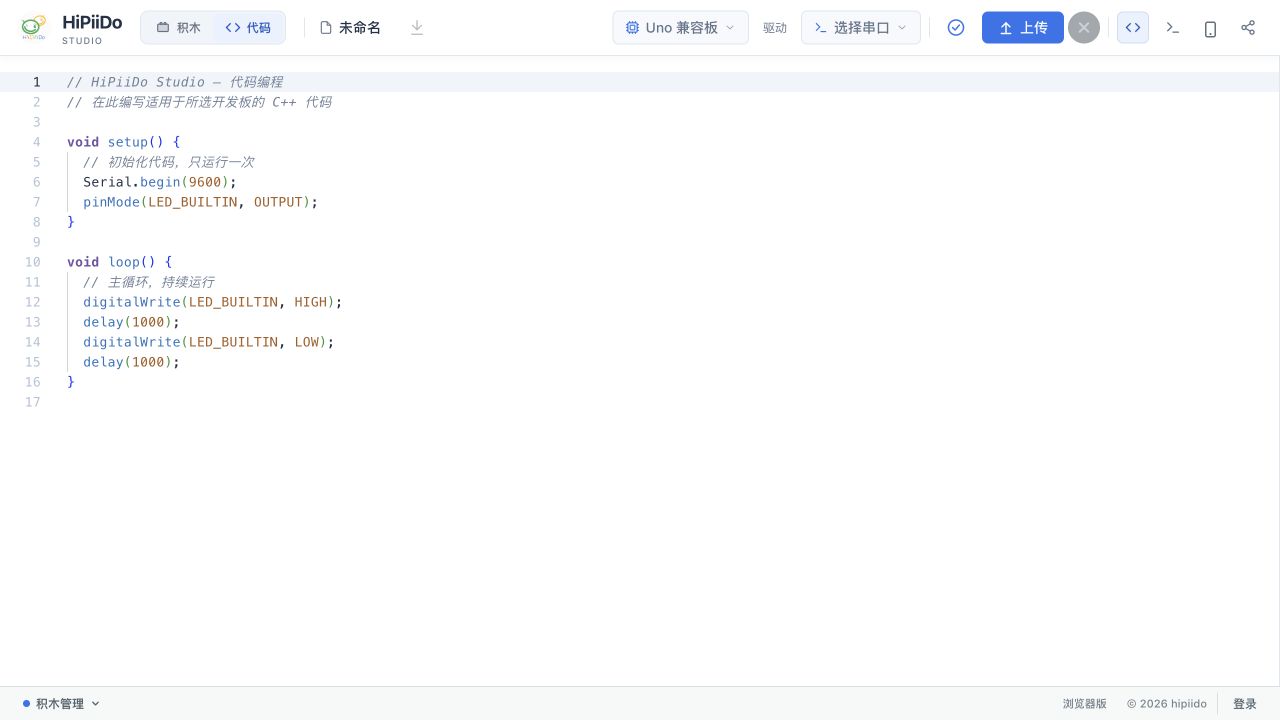Click the delay(1000); on line 13
The image size is (1280, 720).
pyautogui.click(x=131, y=322)
